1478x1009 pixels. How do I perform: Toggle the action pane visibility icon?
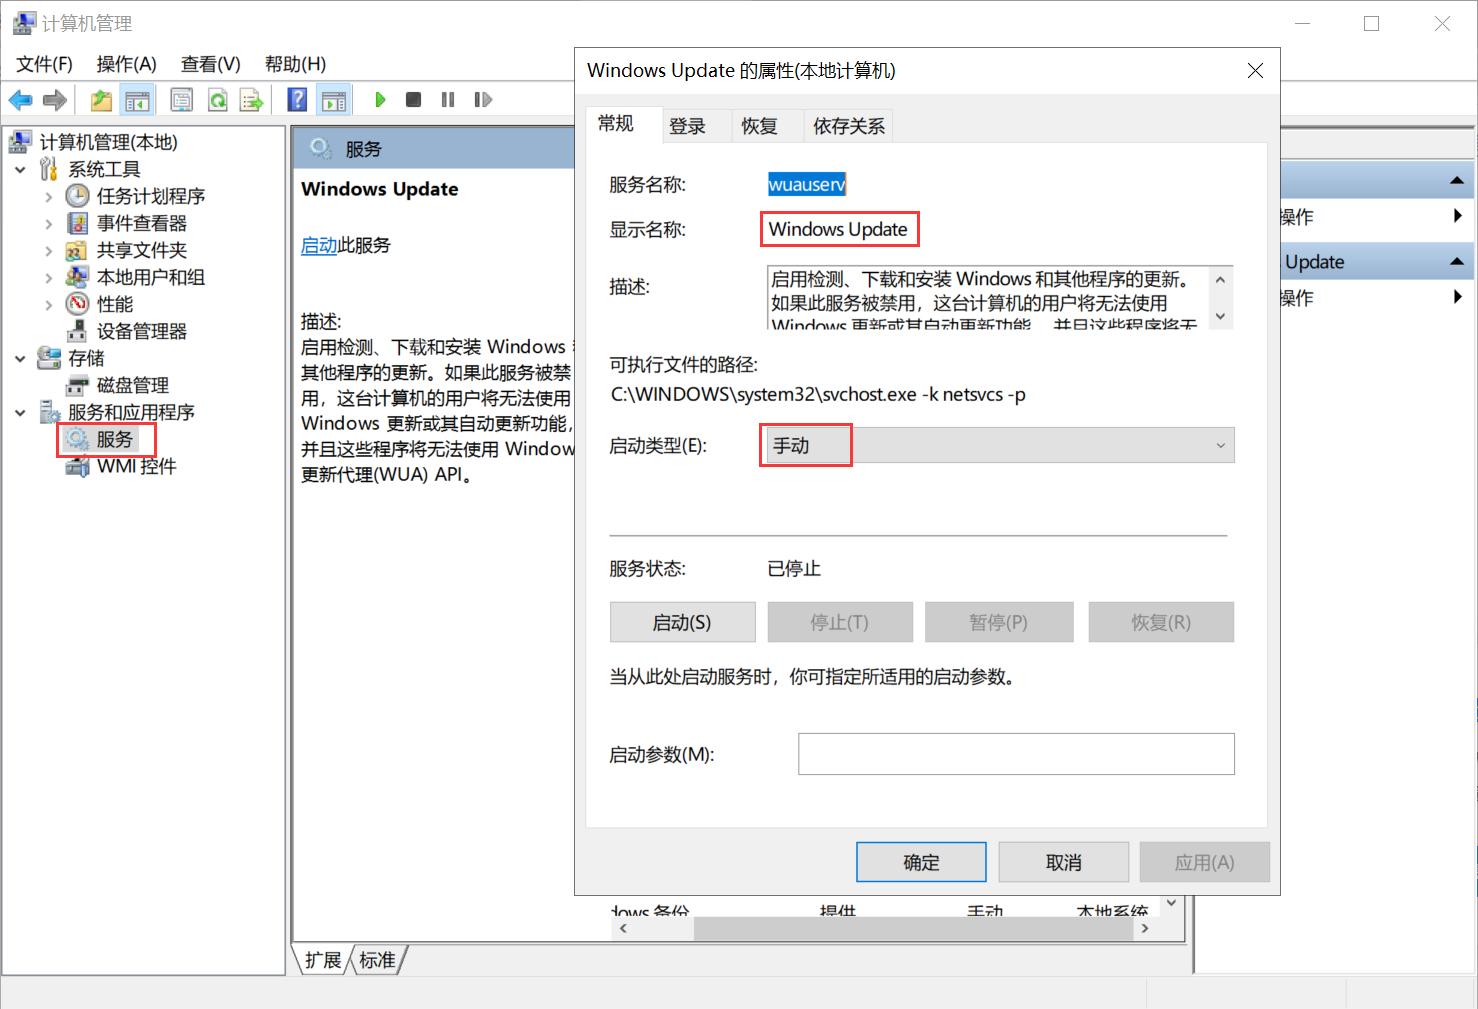334,99
